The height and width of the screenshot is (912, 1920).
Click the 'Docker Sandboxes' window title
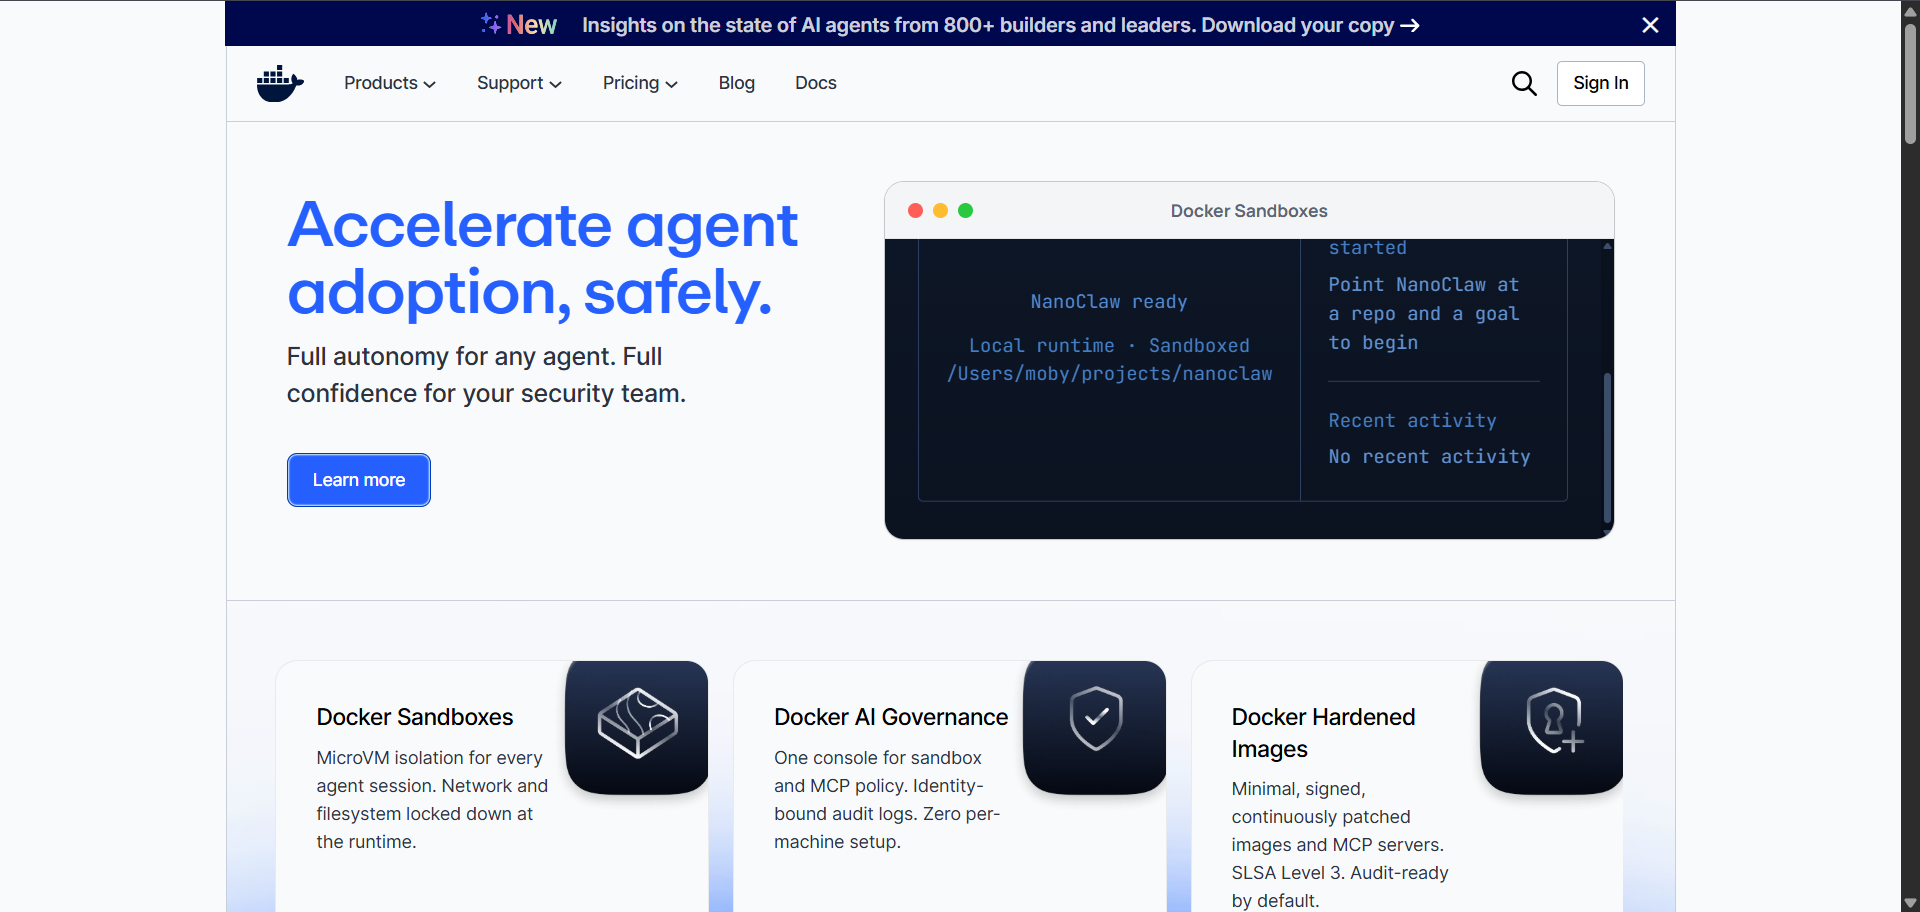1249,211
